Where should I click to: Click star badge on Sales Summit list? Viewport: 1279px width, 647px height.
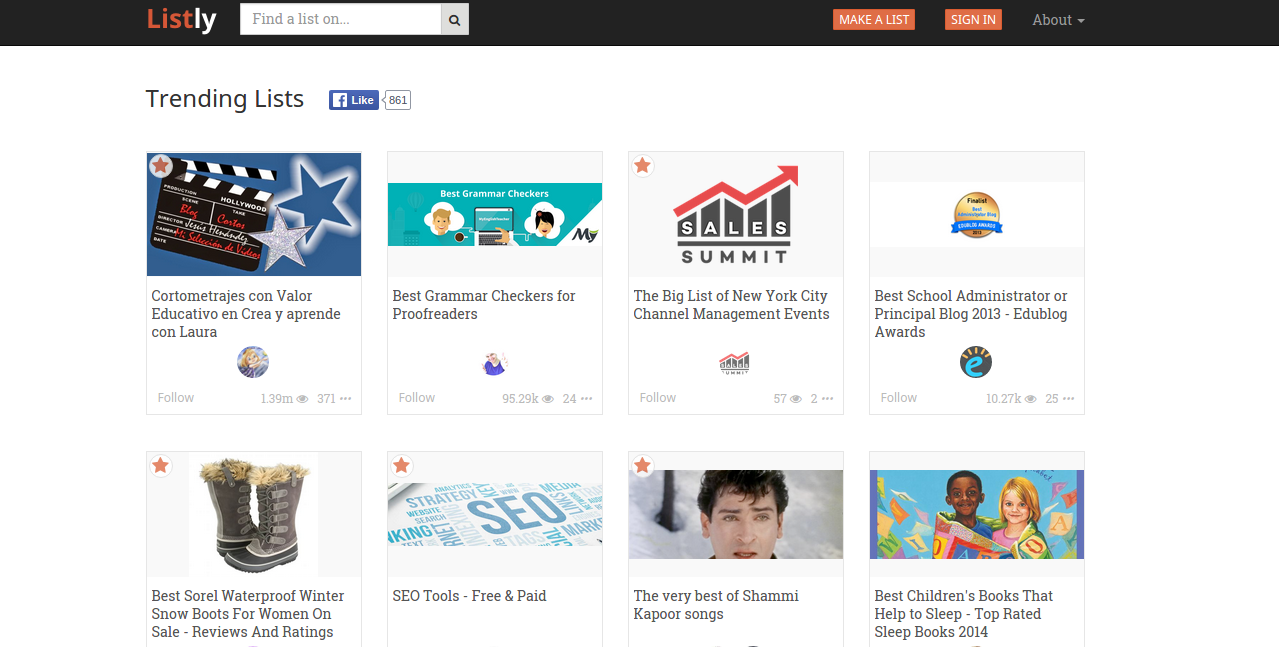[x=642, y=166]
